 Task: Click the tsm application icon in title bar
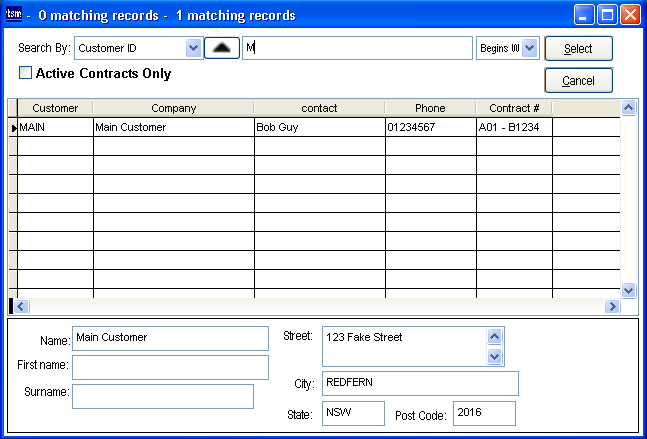click(x=13, y=15)
